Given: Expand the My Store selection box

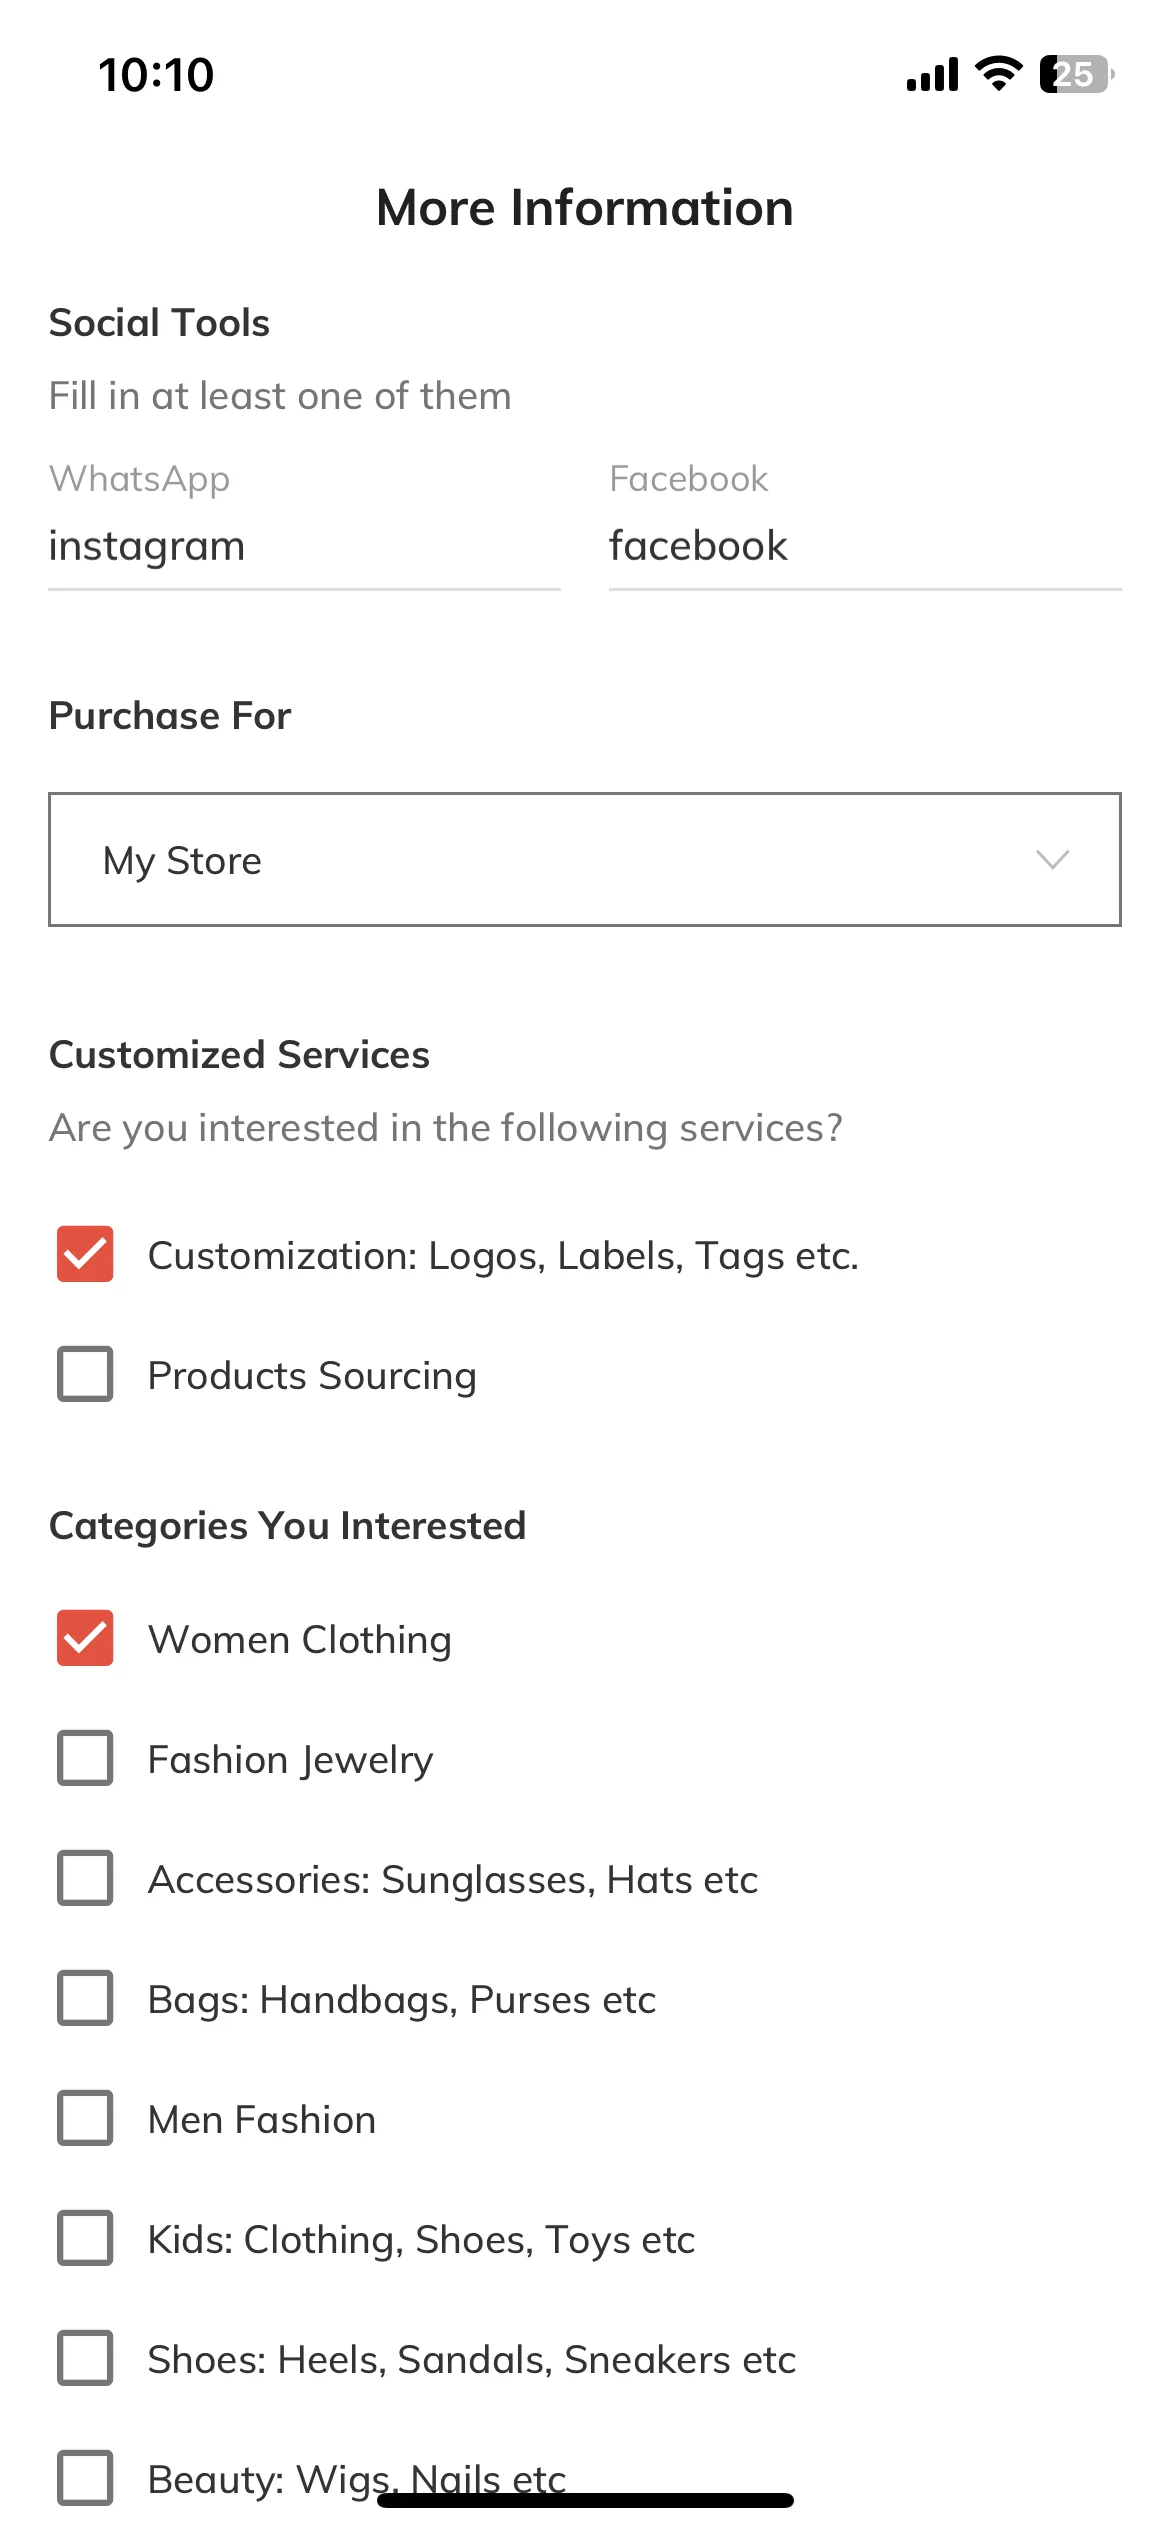Looking at the screenshot, I should point(585,860).
